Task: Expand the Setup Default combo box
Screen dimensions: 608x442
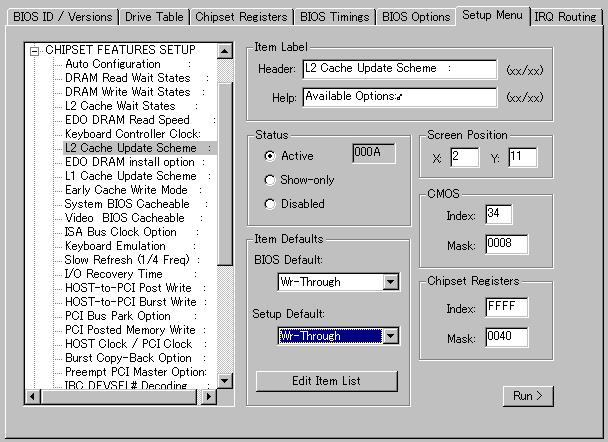Action: click(390, 336)
